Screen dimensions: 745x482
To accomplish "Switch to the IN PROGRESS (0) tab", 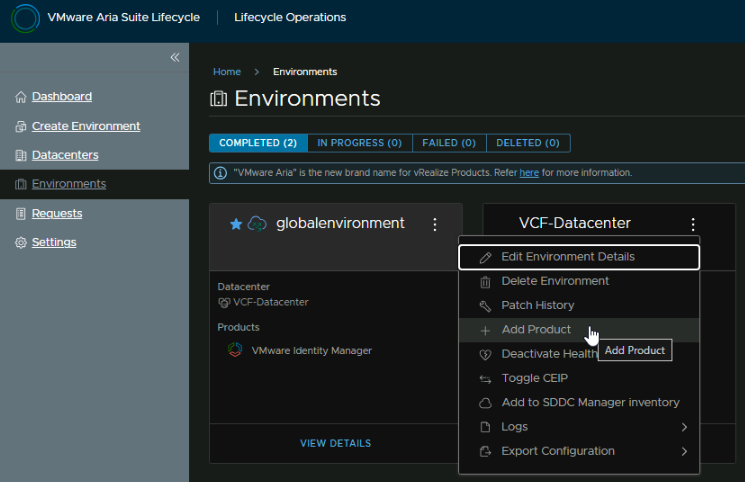I will 360,143.
